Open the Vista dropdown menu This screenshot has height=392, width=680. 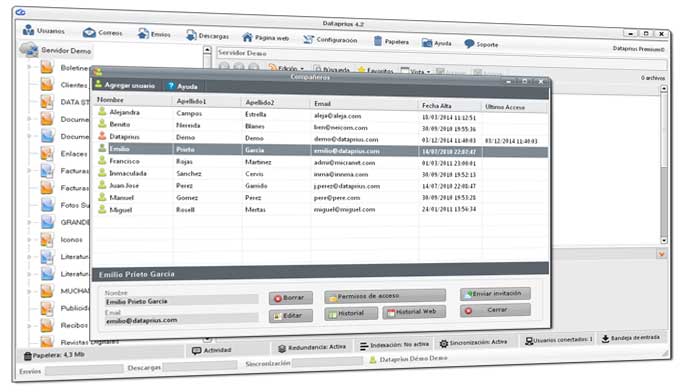coord(415,71)
